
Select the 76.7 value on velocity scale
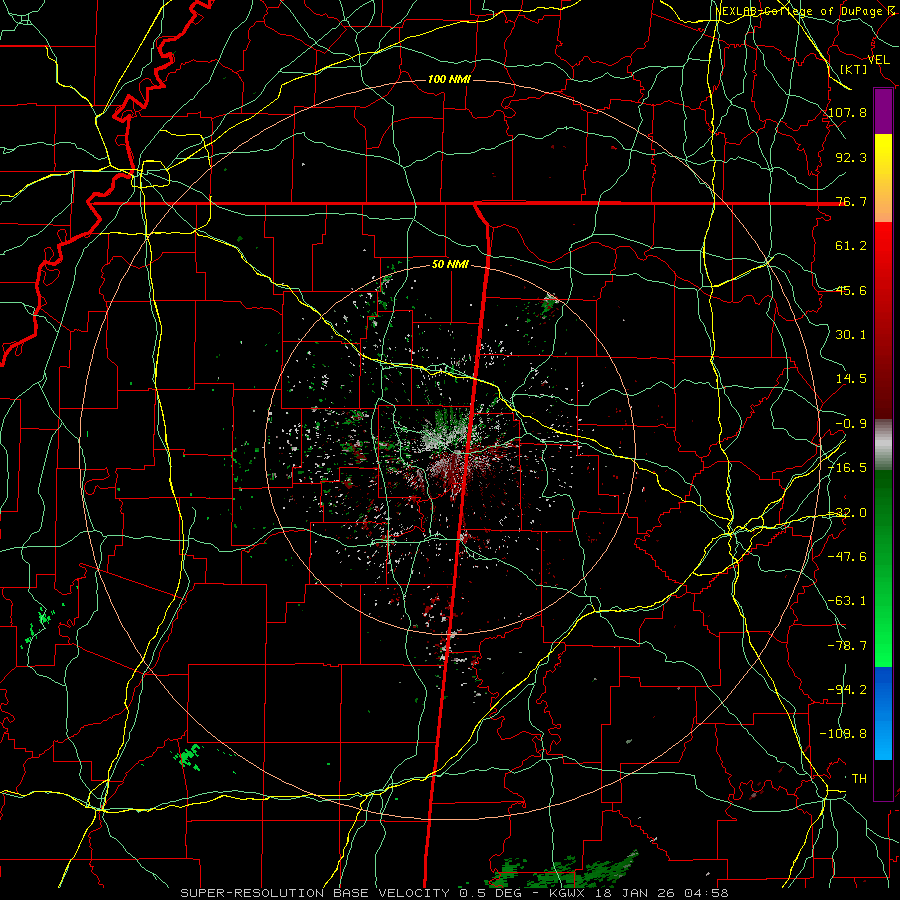(851, 201)
